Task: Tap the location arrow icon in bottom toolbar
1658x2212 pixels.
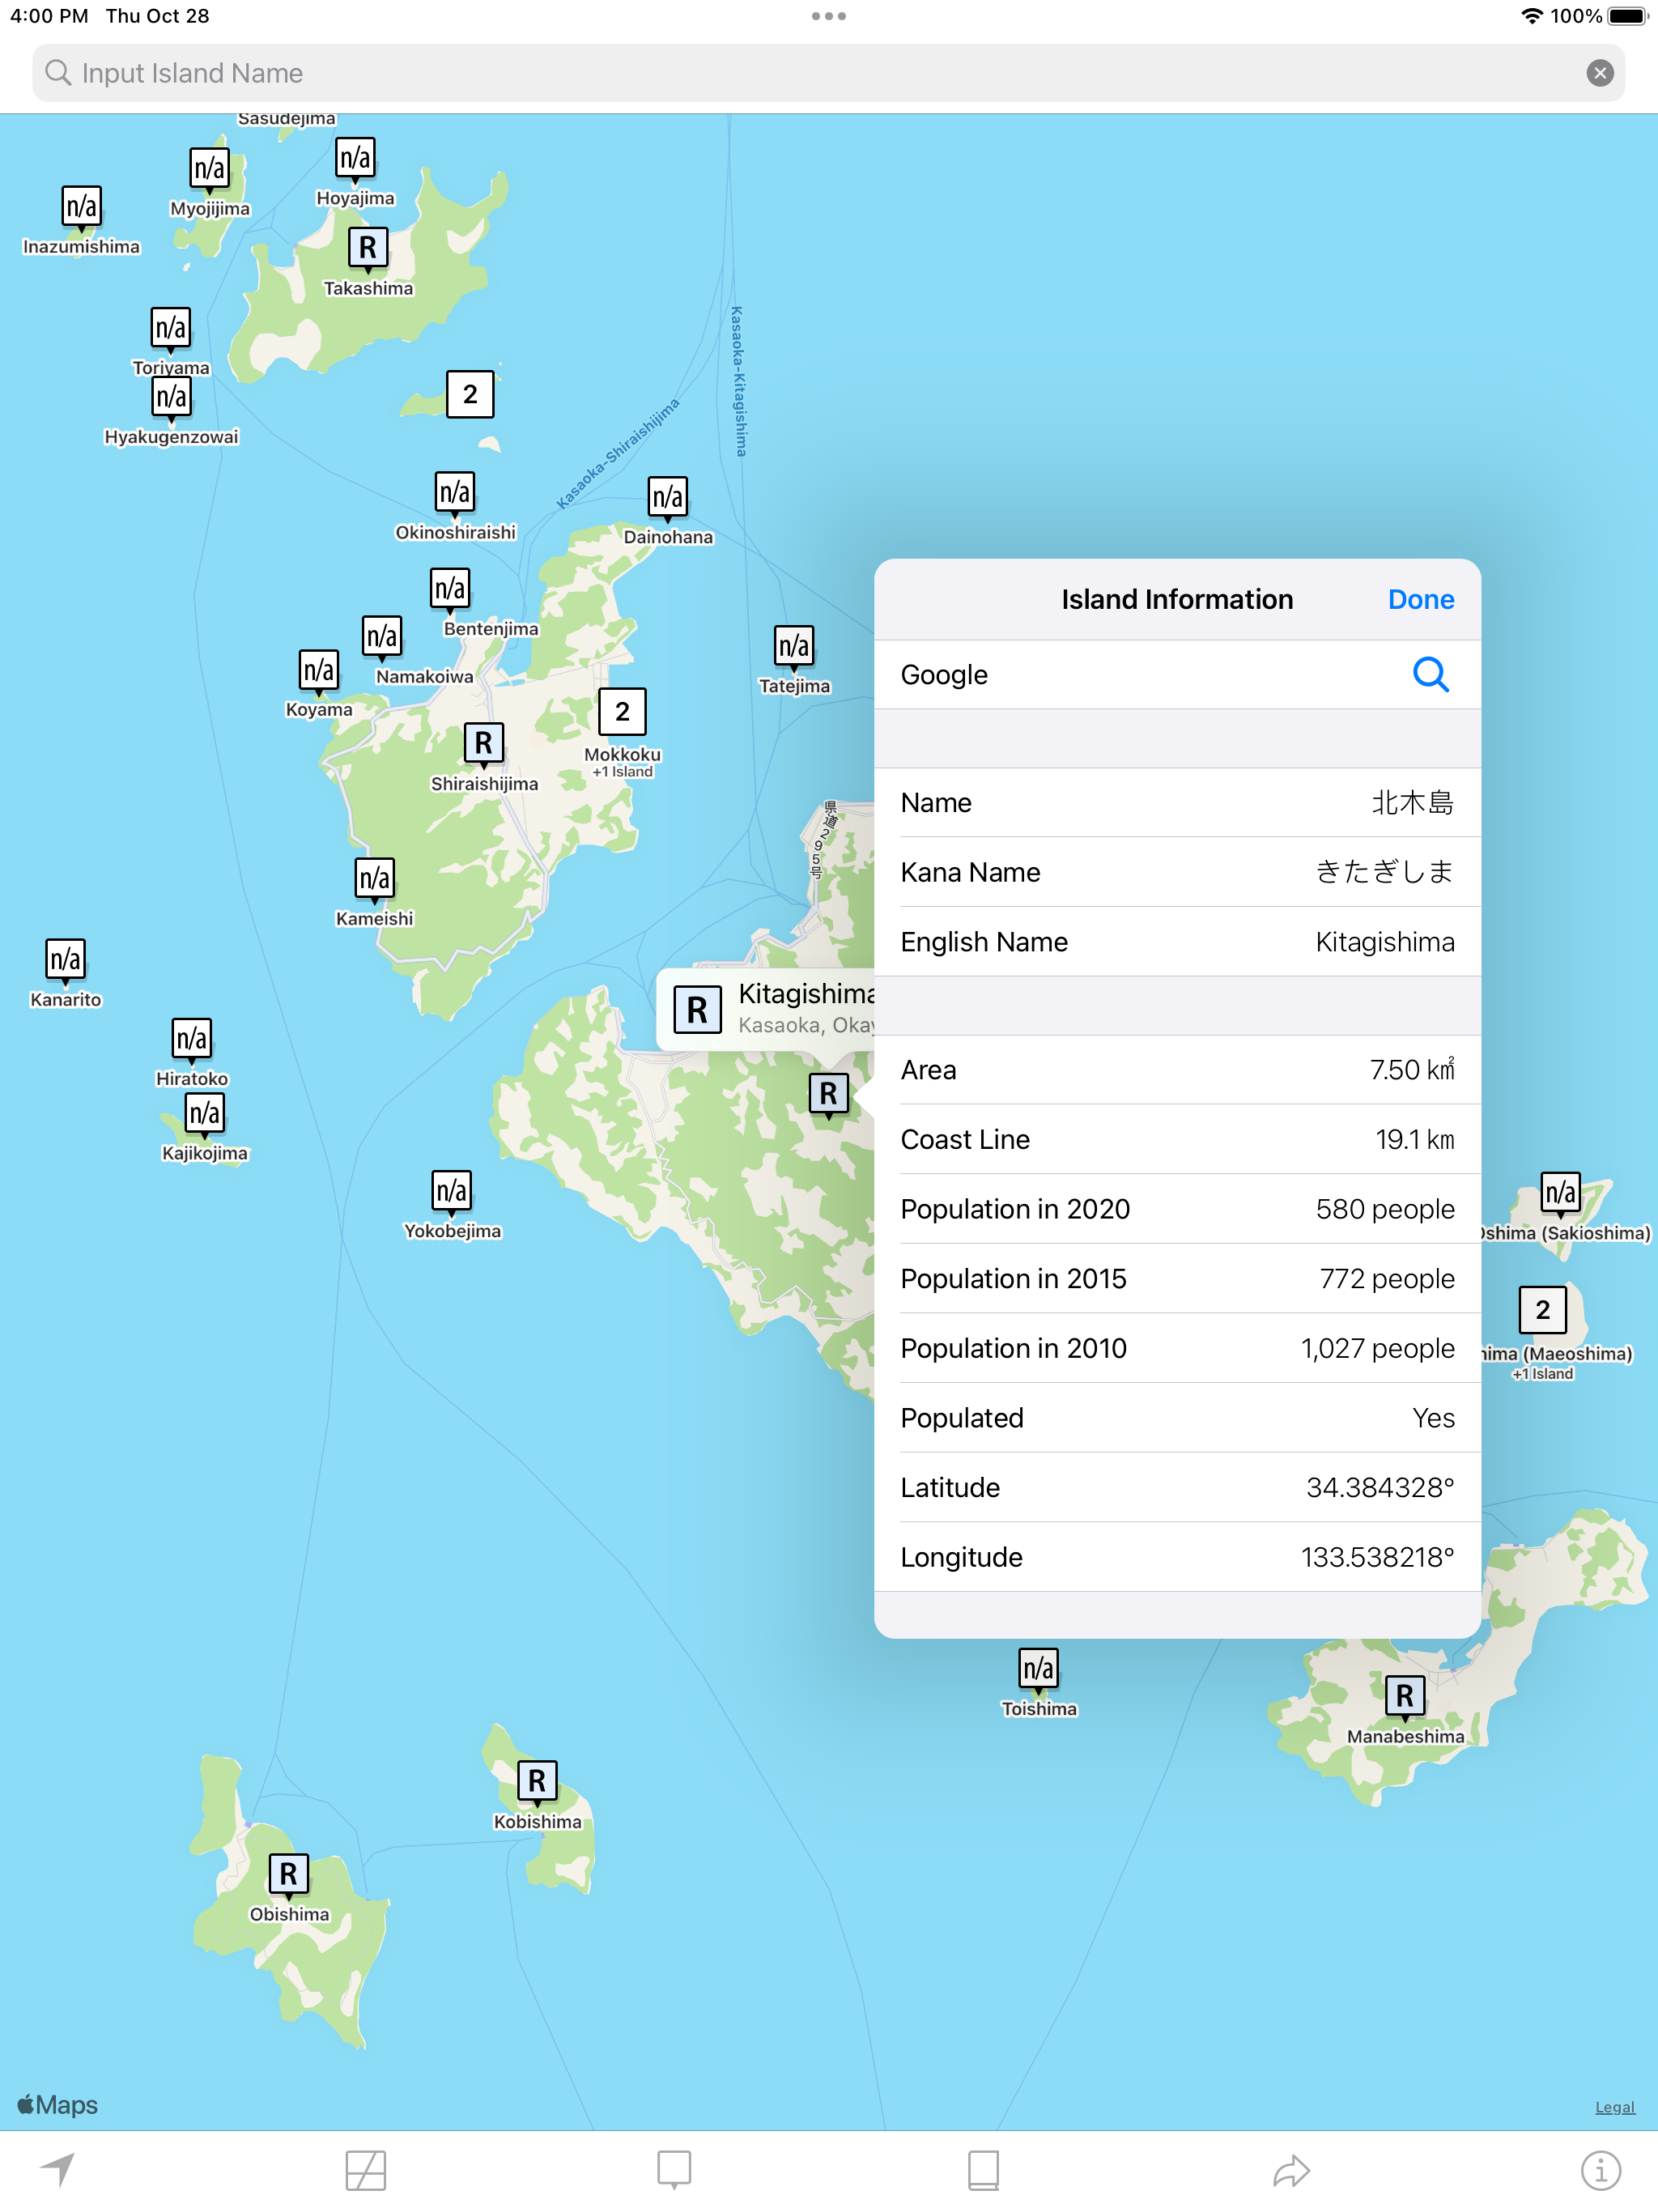Action: point(58,2170)
